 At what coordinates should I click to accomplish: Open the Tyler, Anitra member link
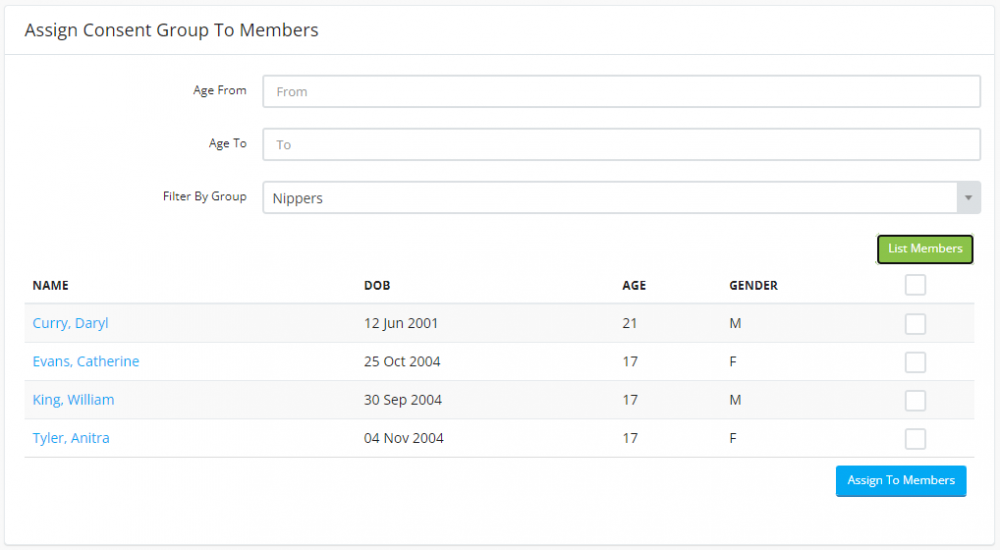click(x=71, y=438)
